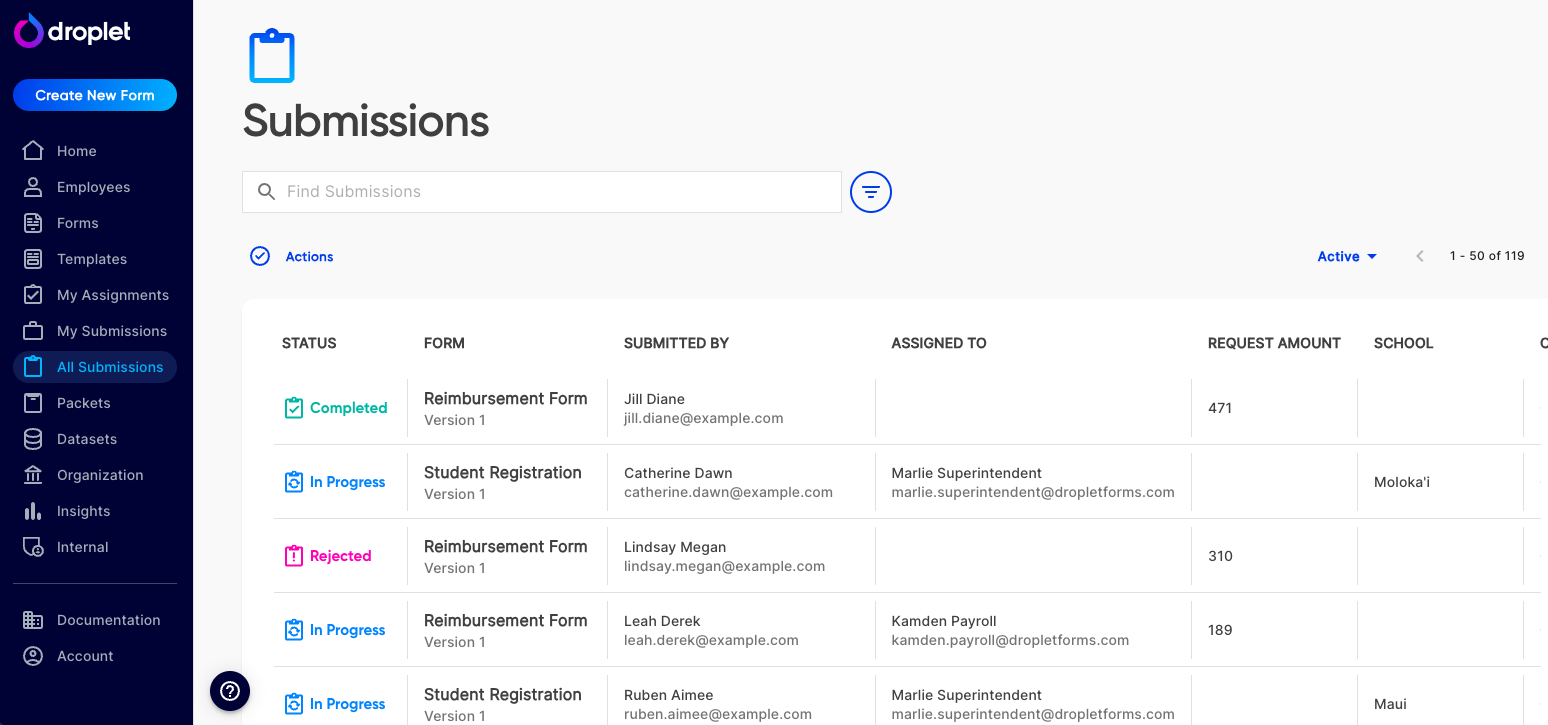The image size is (1548, 725).
Task: Click Student Registration in Catherine Dawn row
Action: pyautogui.click(x=503, y=472)
